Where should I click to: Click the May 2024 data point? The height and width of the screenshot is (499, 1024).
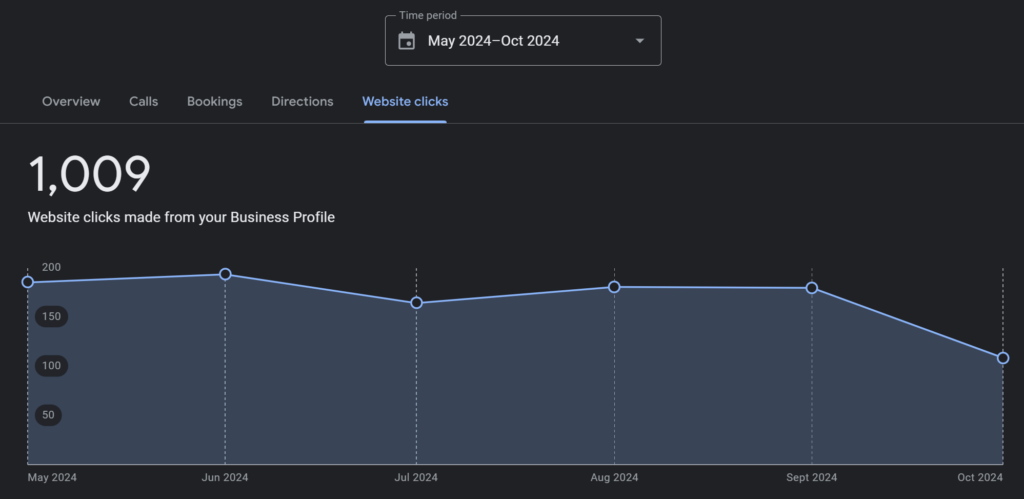27,282
